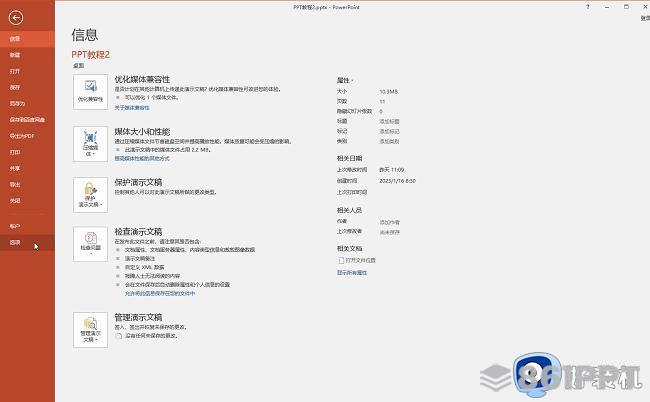Open the 压缩媒体 compress media dropdown
Image resolution: width=650 pixels, height=402 pixels.
coord(90,144)
